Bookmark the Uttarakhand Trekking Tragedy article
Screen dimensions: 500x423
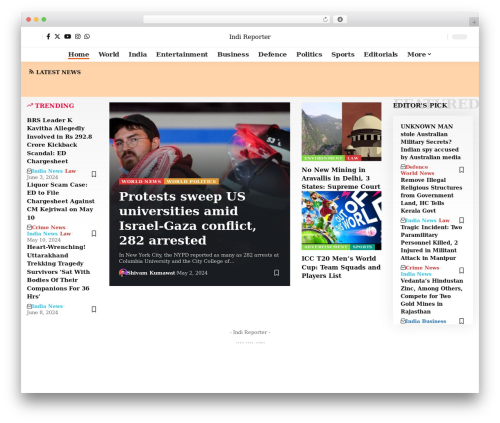coord(94,309)
